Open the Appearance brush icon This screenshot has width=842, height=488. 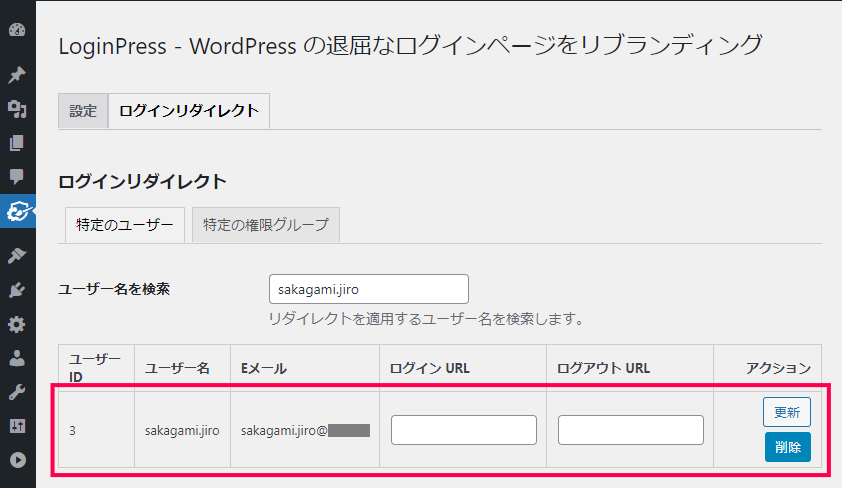coord(17,256)
